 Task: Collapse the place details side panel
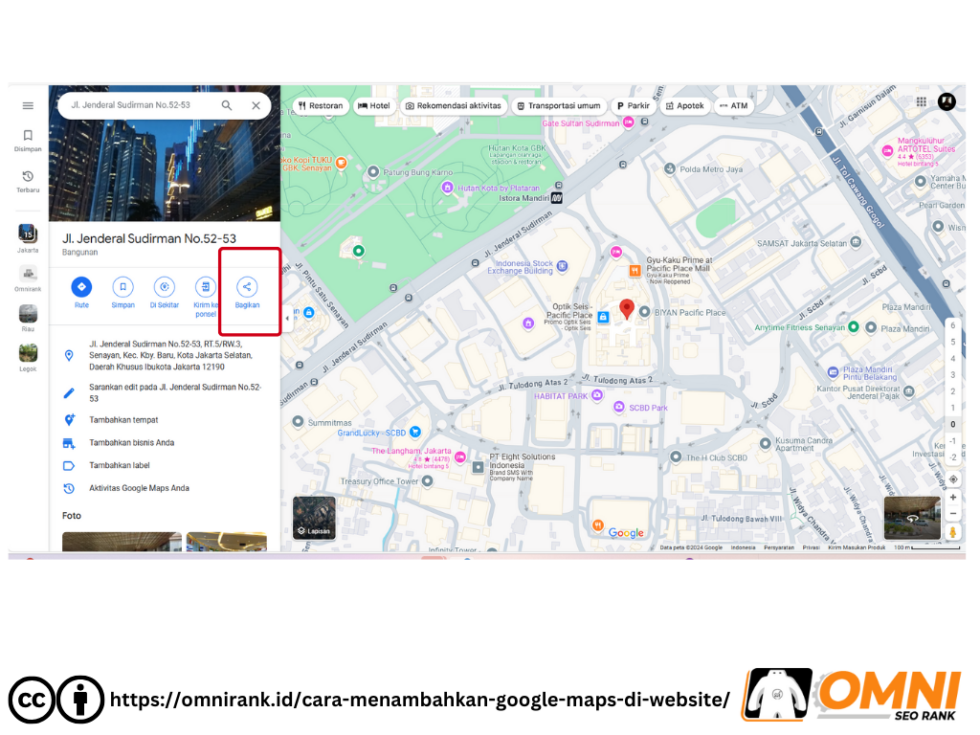287,318
